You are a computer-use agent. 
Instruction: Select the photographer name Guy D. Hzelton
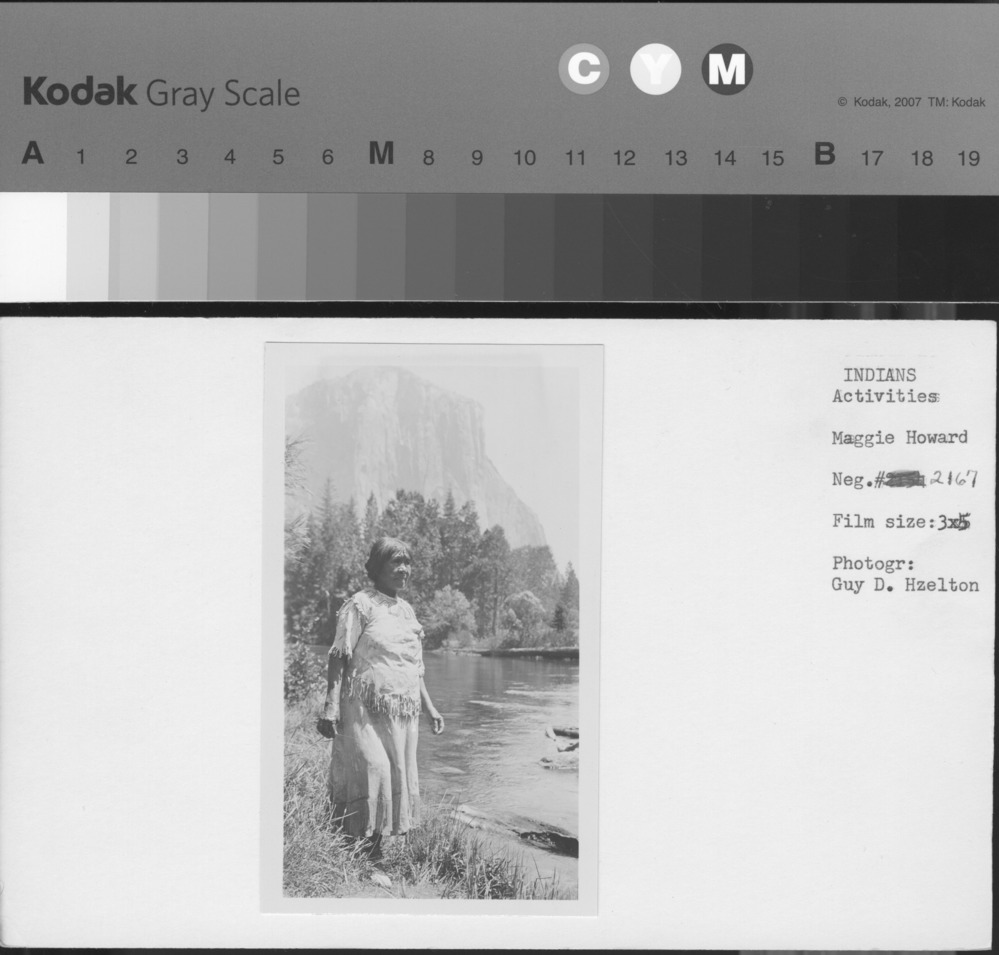[904, 586]
